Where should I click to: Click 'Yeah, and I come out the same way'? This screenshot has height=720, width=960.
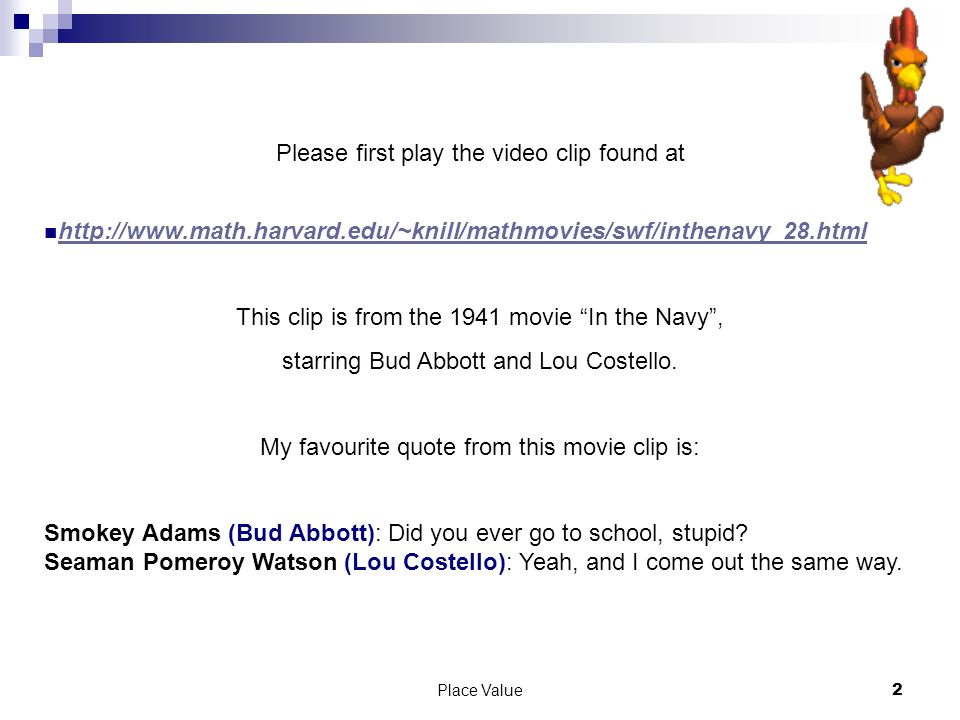click(710, 563)
